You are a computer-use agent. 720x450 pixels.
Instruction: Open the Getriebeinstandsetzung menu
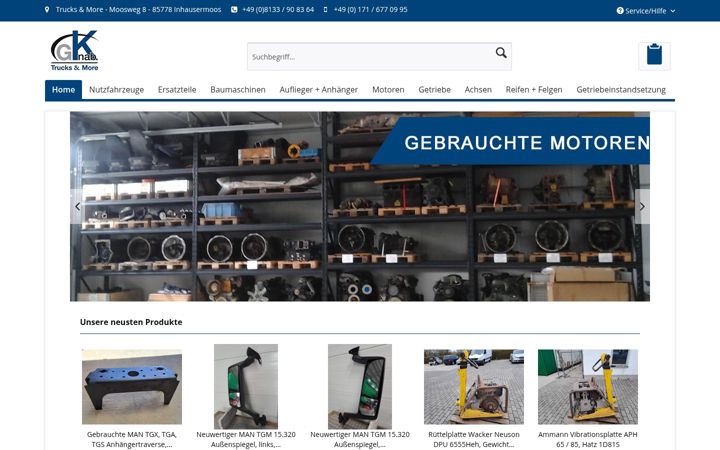[x=621, y=90]
